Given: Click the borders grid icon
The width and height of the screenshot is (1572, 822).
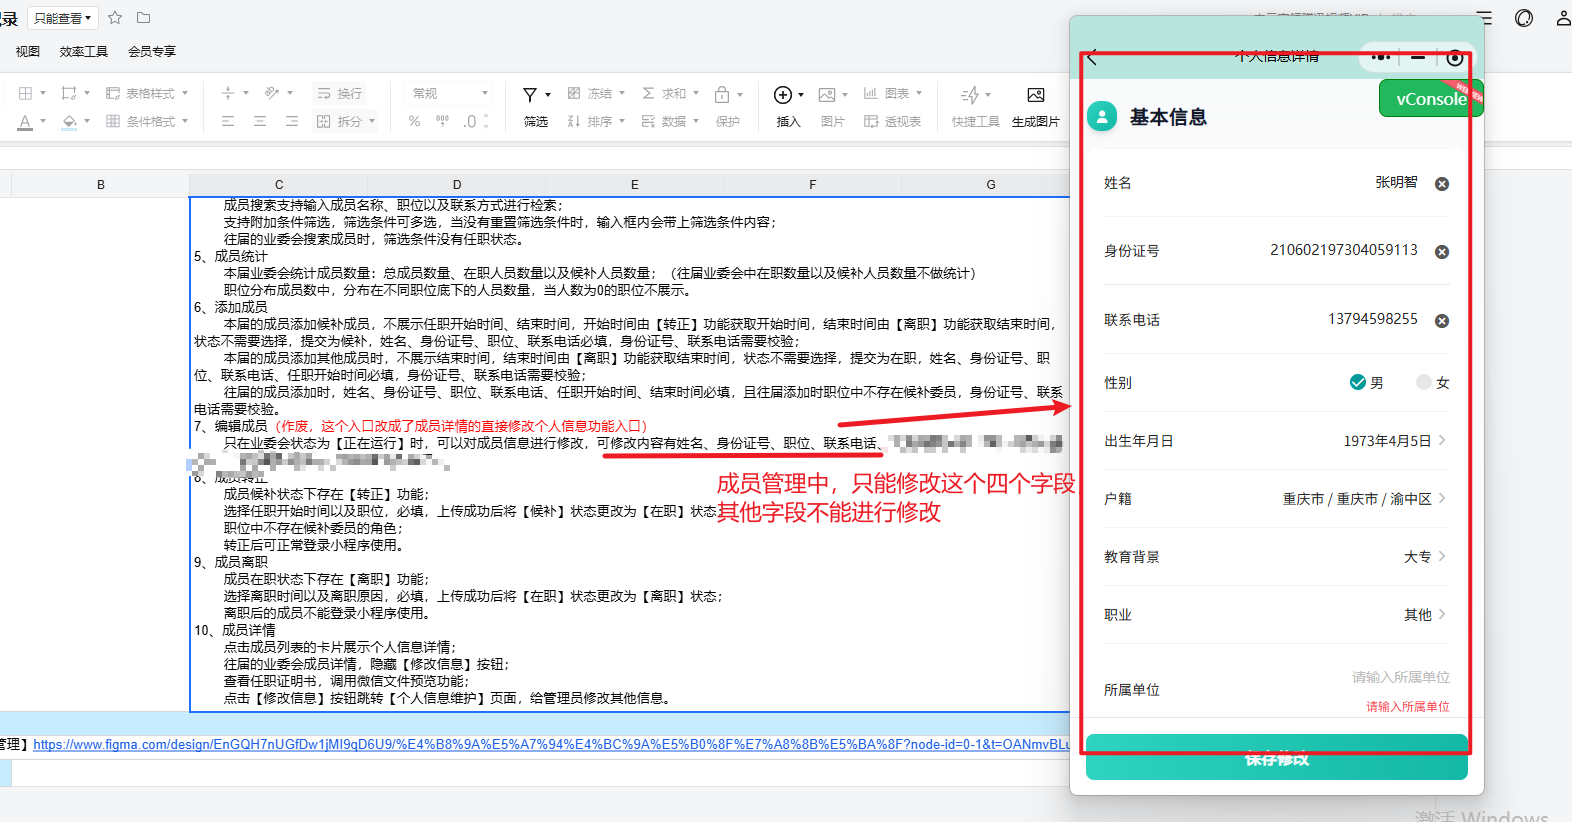Looking at the screenshot, I should point(26,93).
